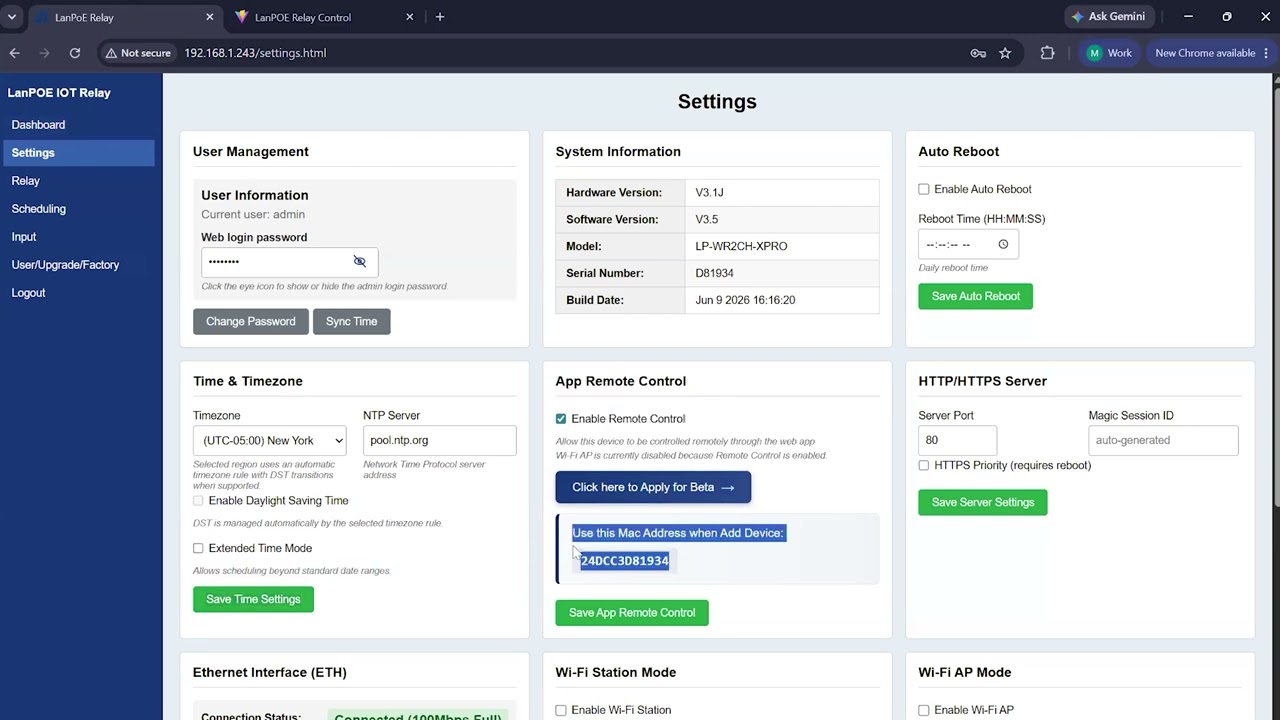Screen dimensions: 1280x720
Task: Click Save Auto Reboot
Action: pos(976,296)
